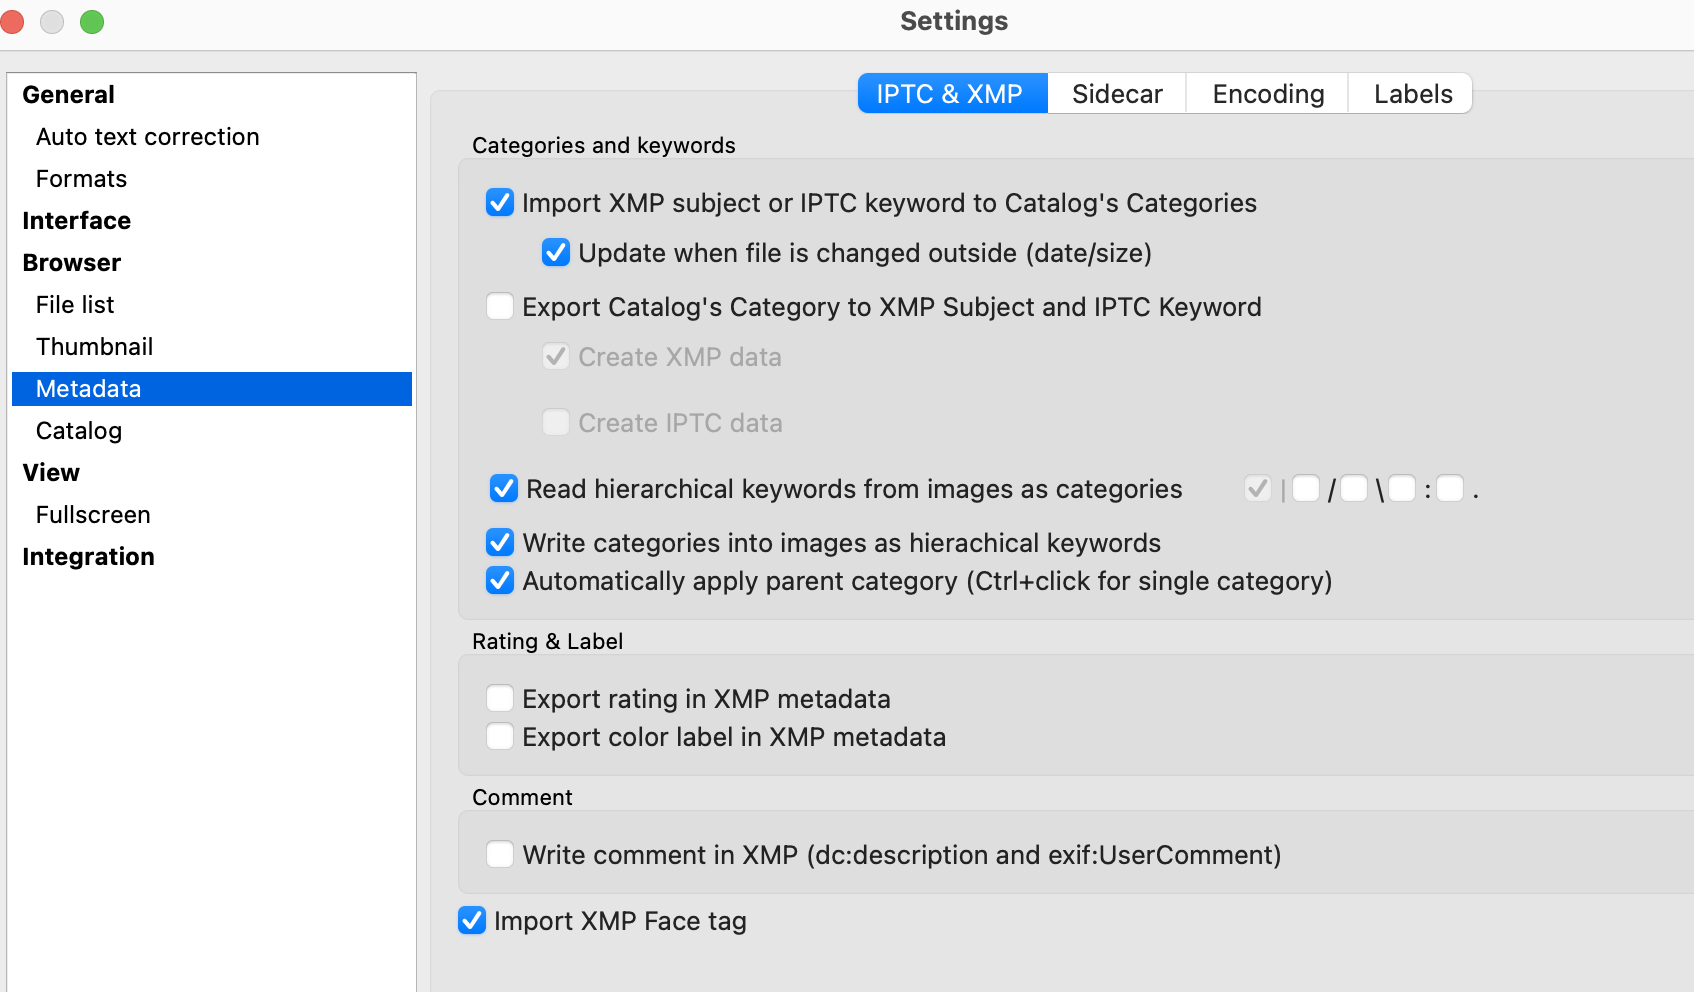Viewport: 1694px width, 992px height.
Task: Uncheck Write categories as hierarchical keywords
Action: [x=500, y=543]
